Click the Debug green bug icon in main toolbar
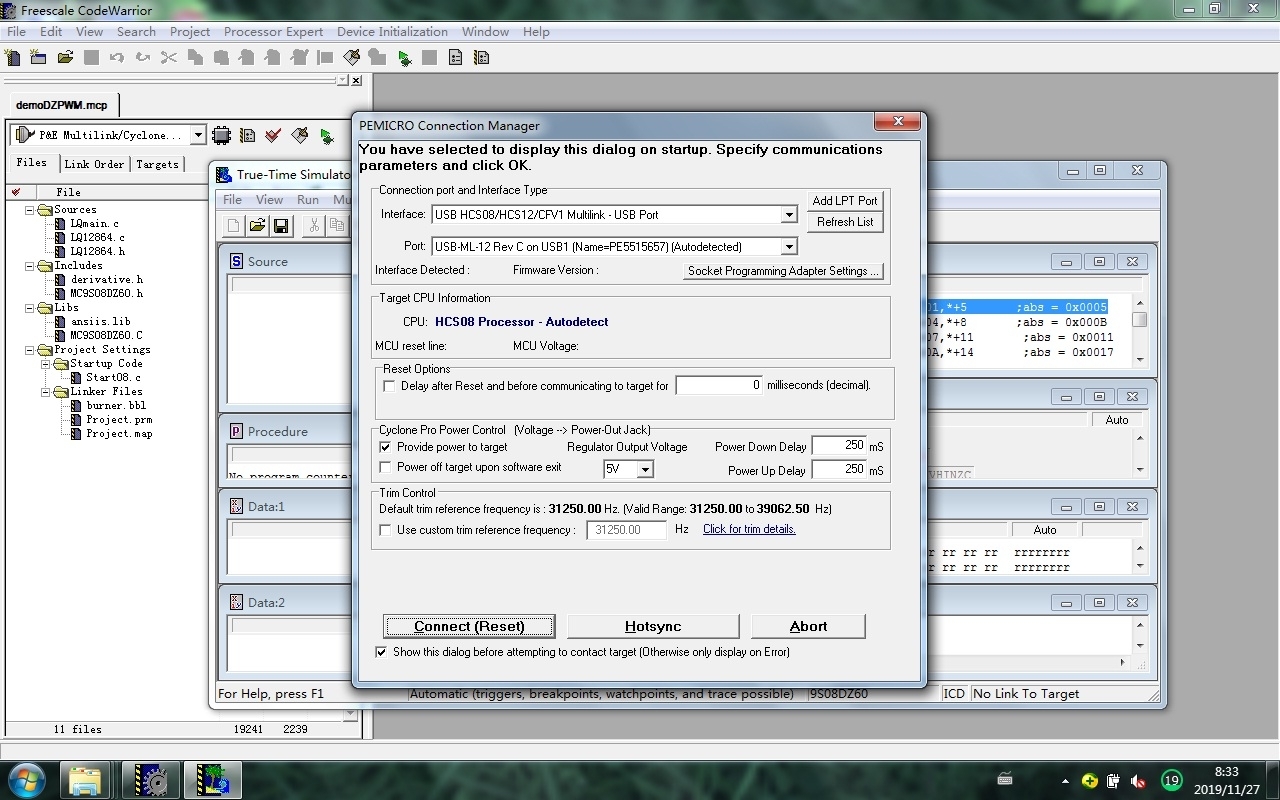Image resolution: width=1280 pixels, height=800 pixels. click(404, 58)
